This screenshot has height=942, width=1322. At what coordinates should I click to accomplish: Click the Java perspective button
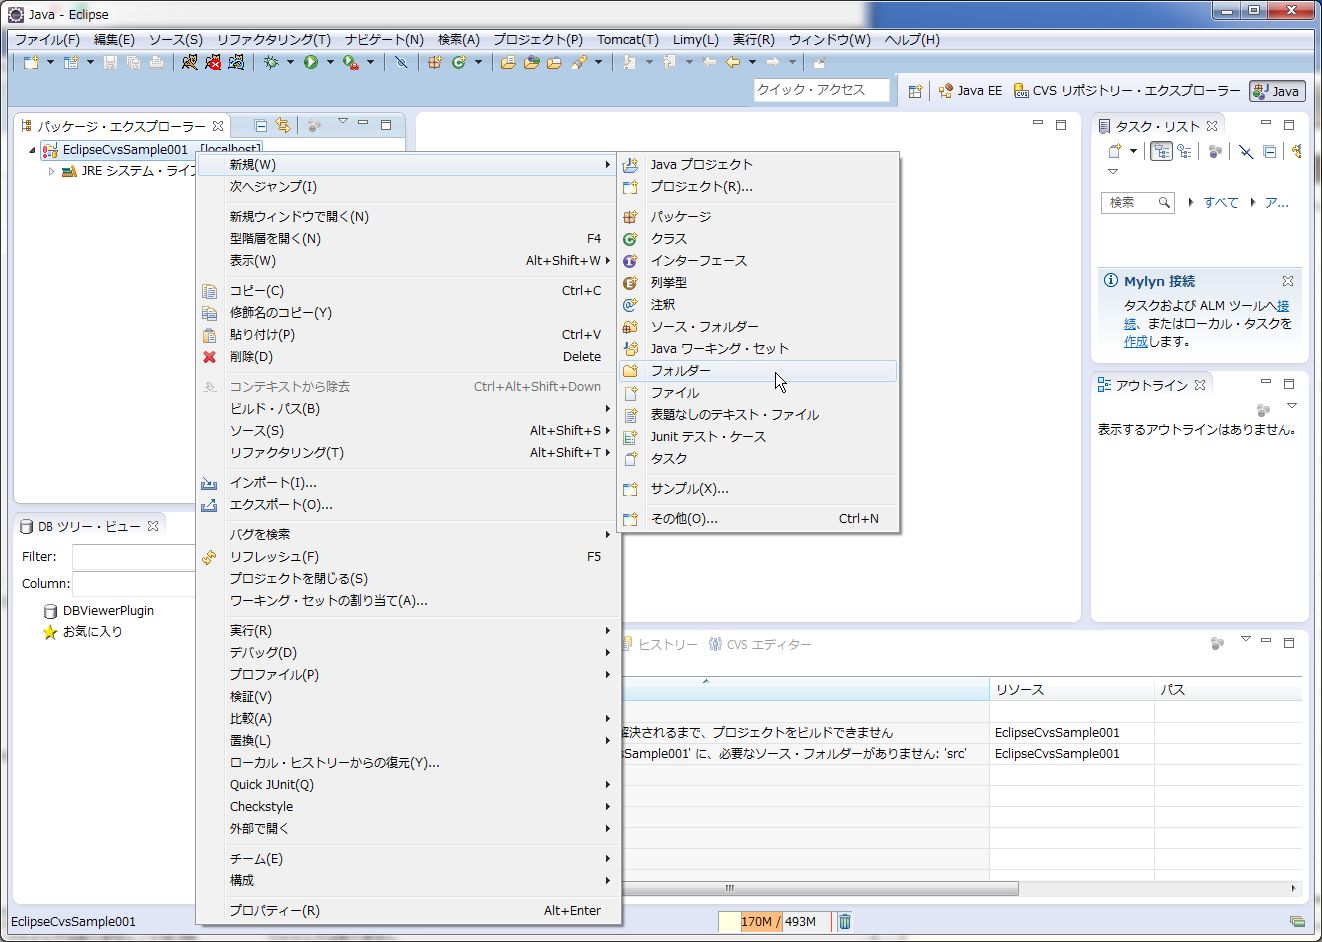click(1277, 91)
